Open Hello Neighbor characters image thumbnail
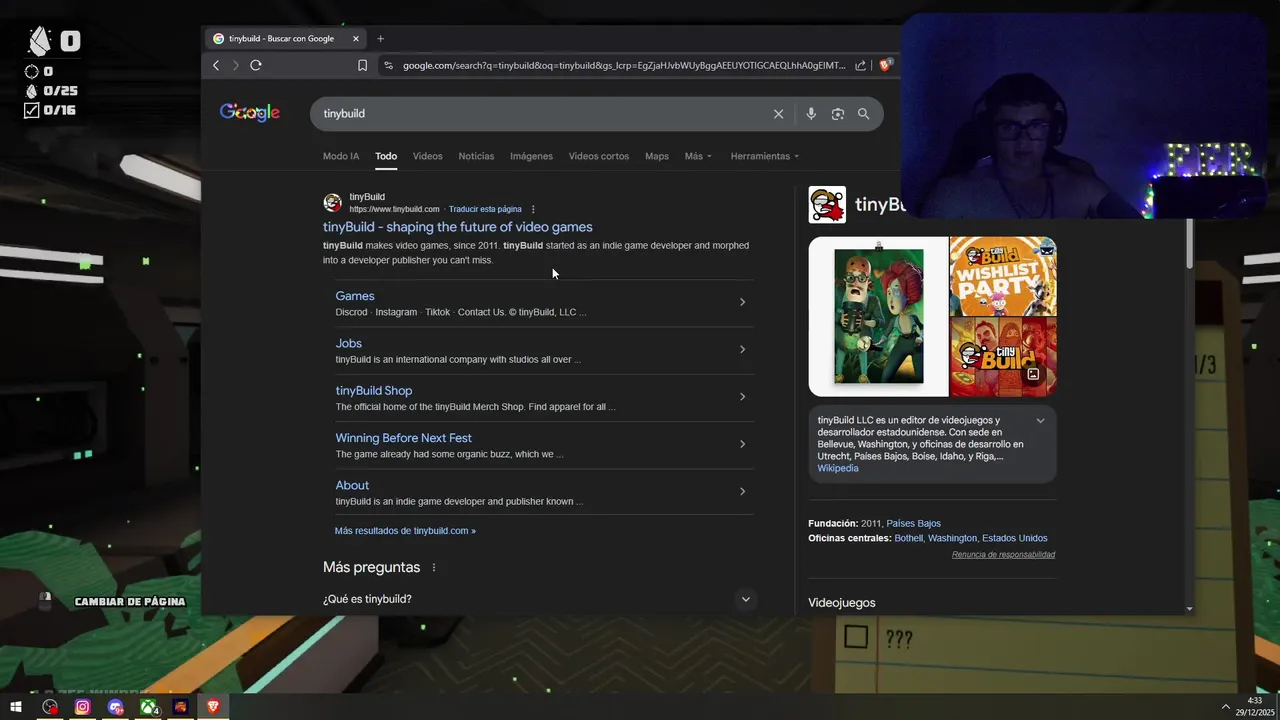The image size is (1280, 720). pos(878,316)
